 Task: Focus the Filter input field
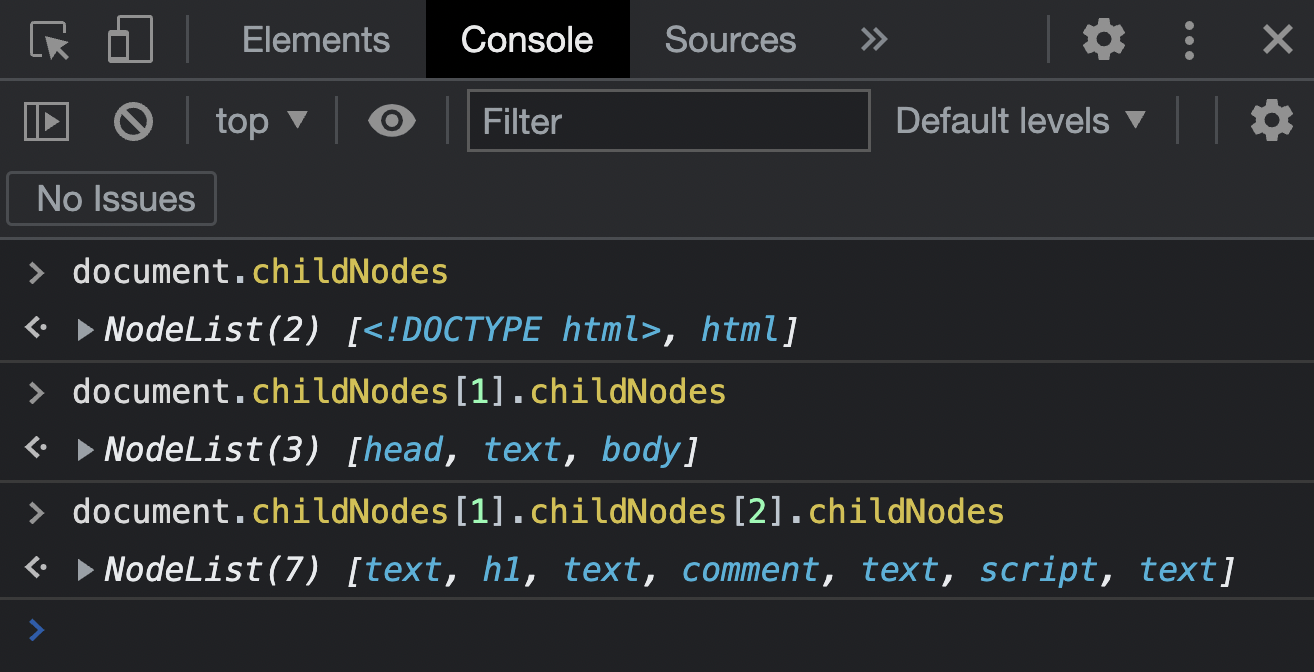(x=668, y=122)
